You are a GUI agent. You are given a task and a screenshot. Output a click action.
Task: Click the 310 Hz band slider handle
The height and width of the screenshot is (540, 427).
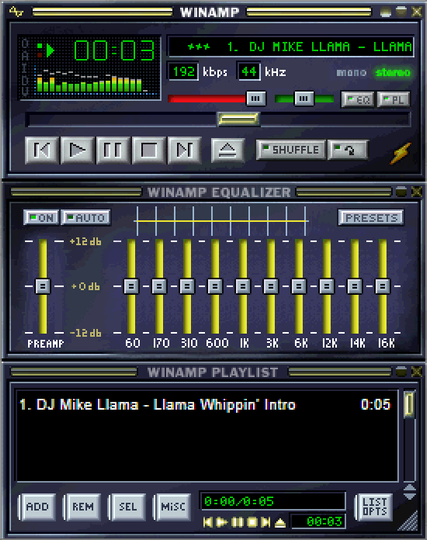pos(187,286)
